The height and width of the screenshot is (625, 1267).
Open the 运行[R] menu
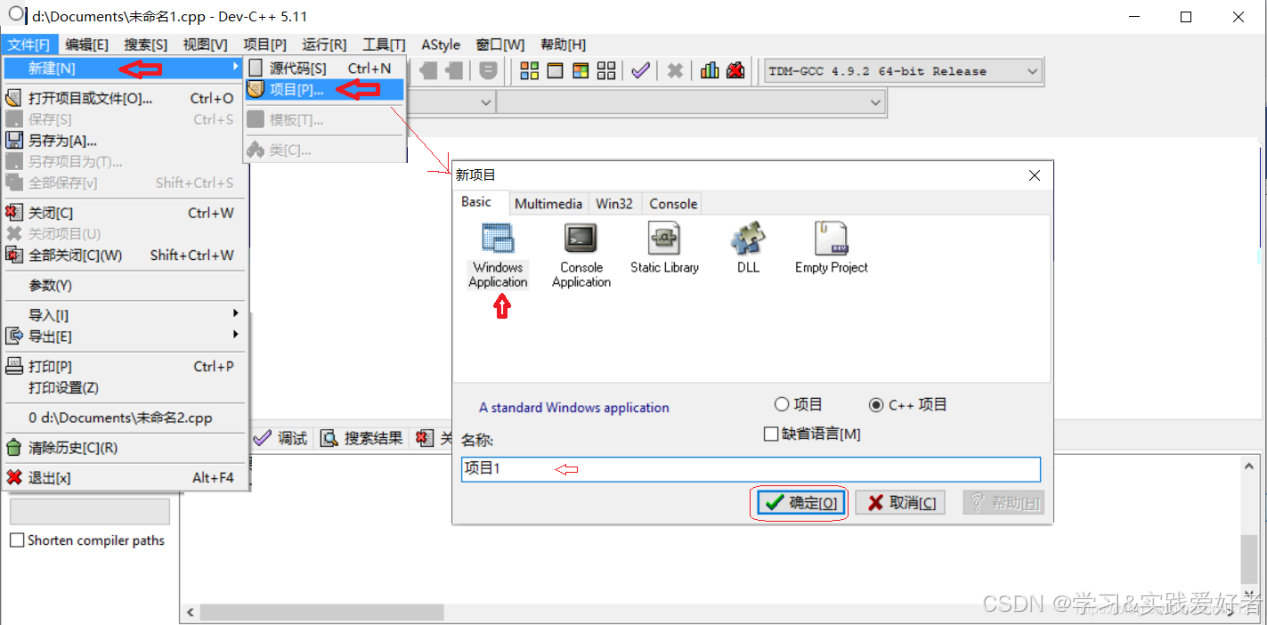[324, 44]
